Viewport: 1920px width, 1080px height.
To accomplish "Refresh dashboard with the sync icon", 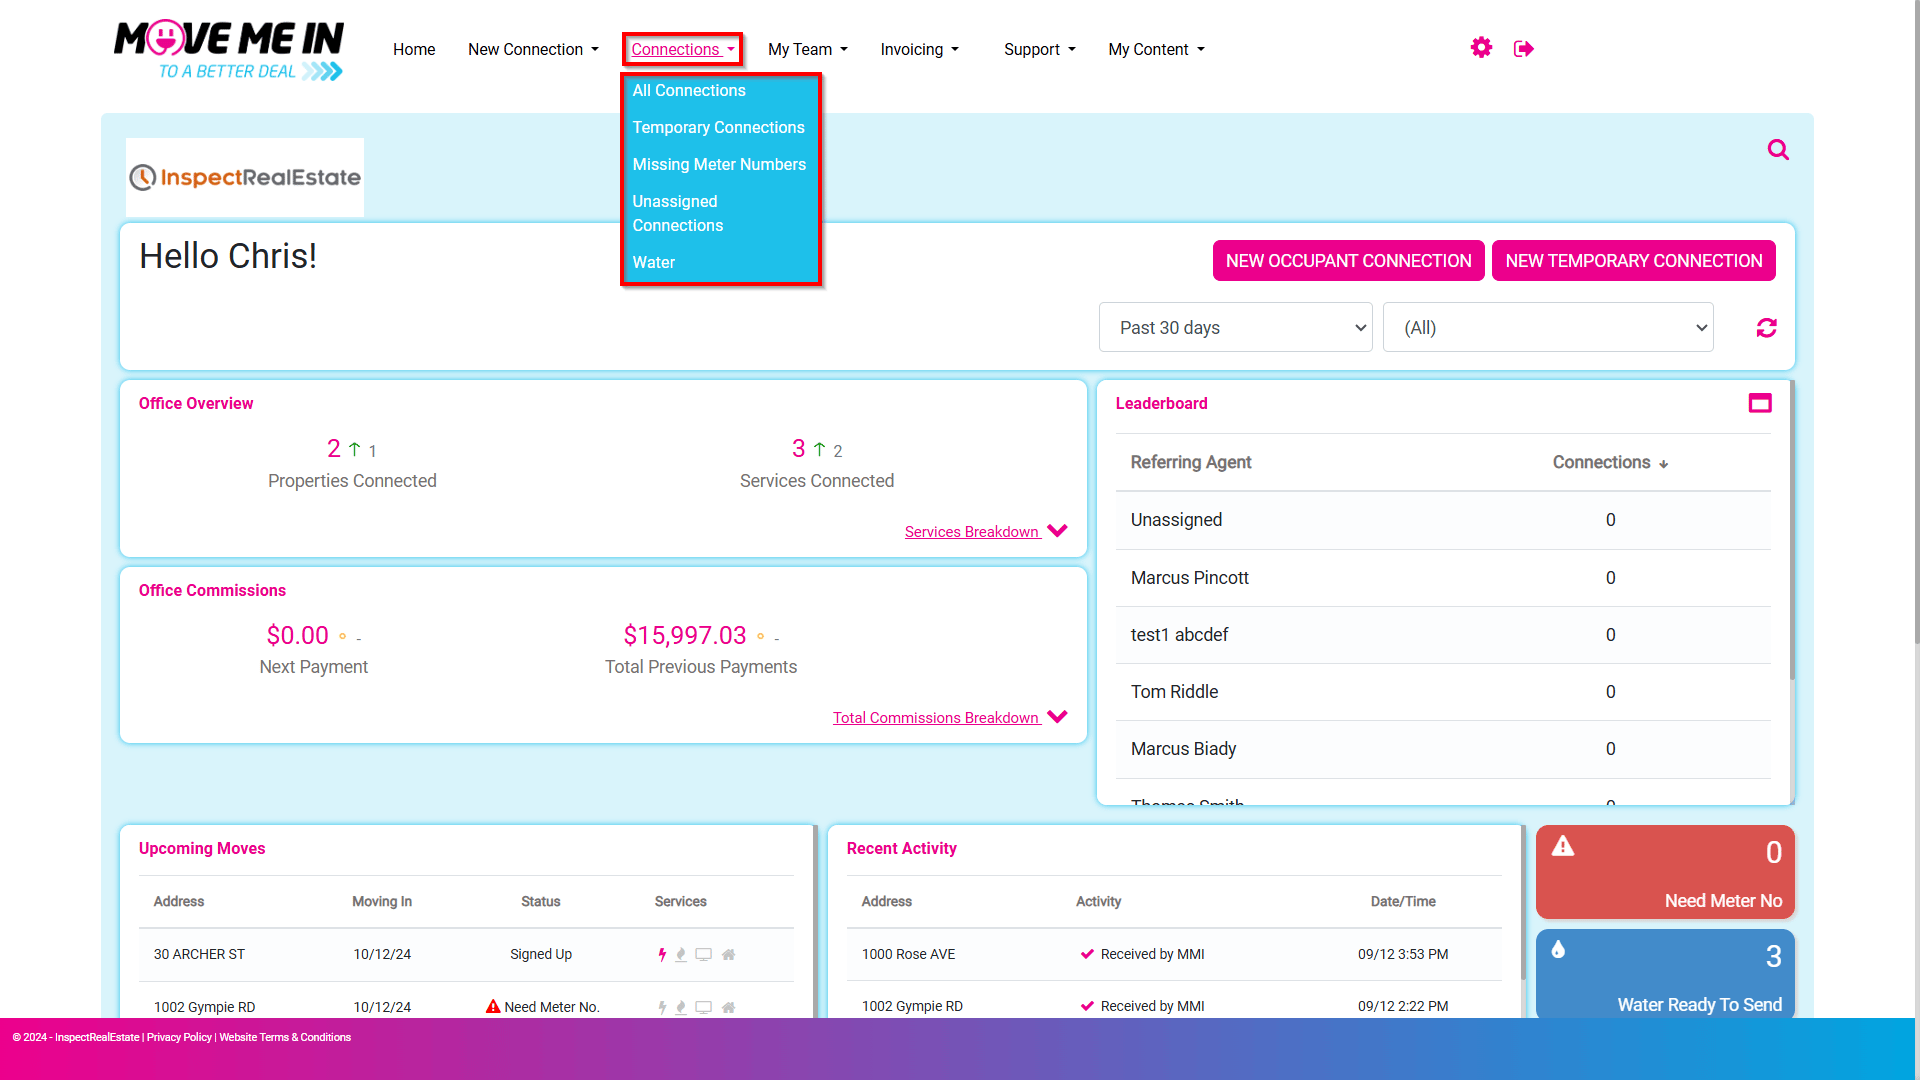I will (1767, 328).
